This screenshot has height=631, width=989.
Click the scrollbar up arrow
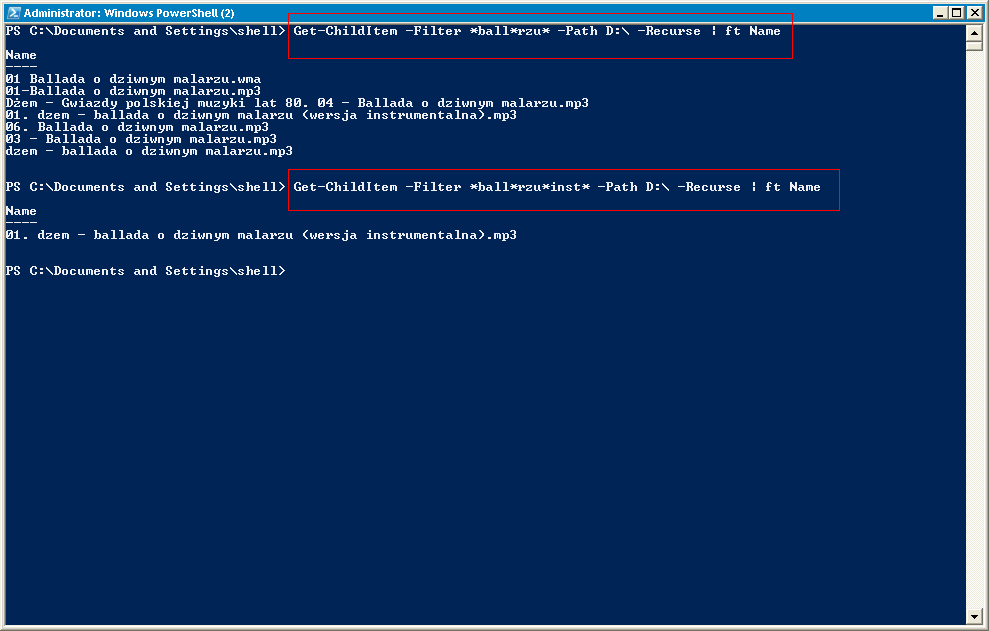pos(974,32)
